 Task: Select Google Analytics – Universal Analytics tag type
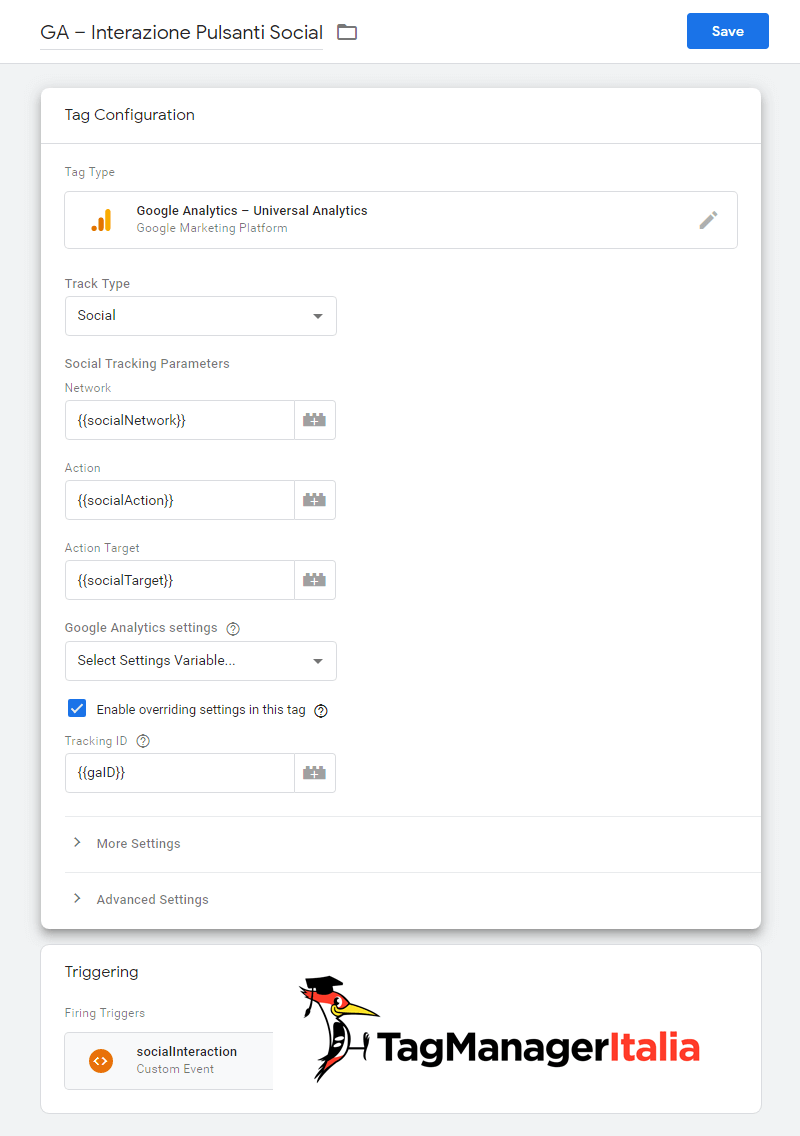click(x=401, y=220)
